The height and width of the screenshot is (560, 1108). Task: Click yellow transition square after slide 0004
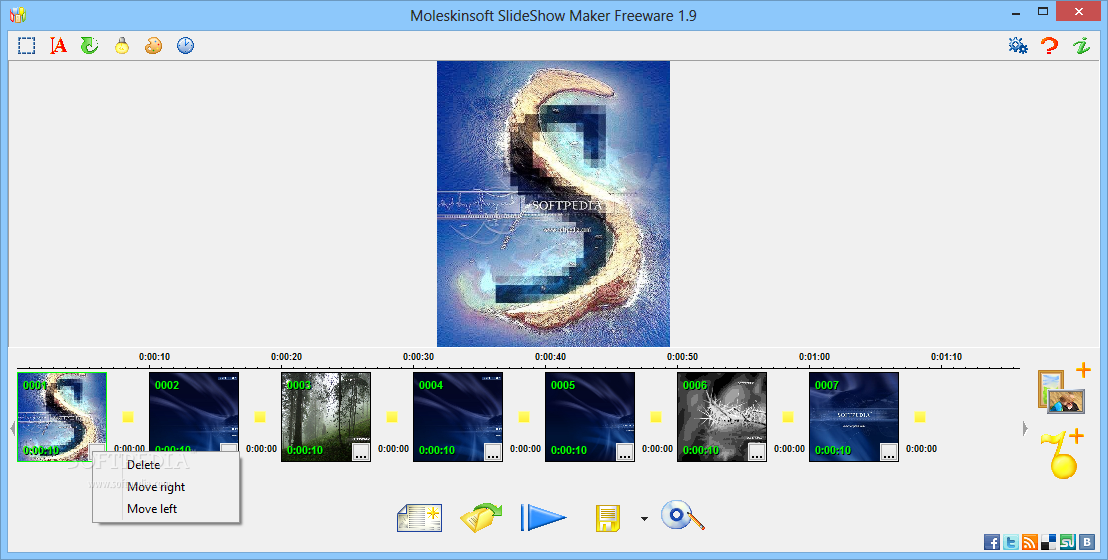pyautogui.click(x=524, y=417)
